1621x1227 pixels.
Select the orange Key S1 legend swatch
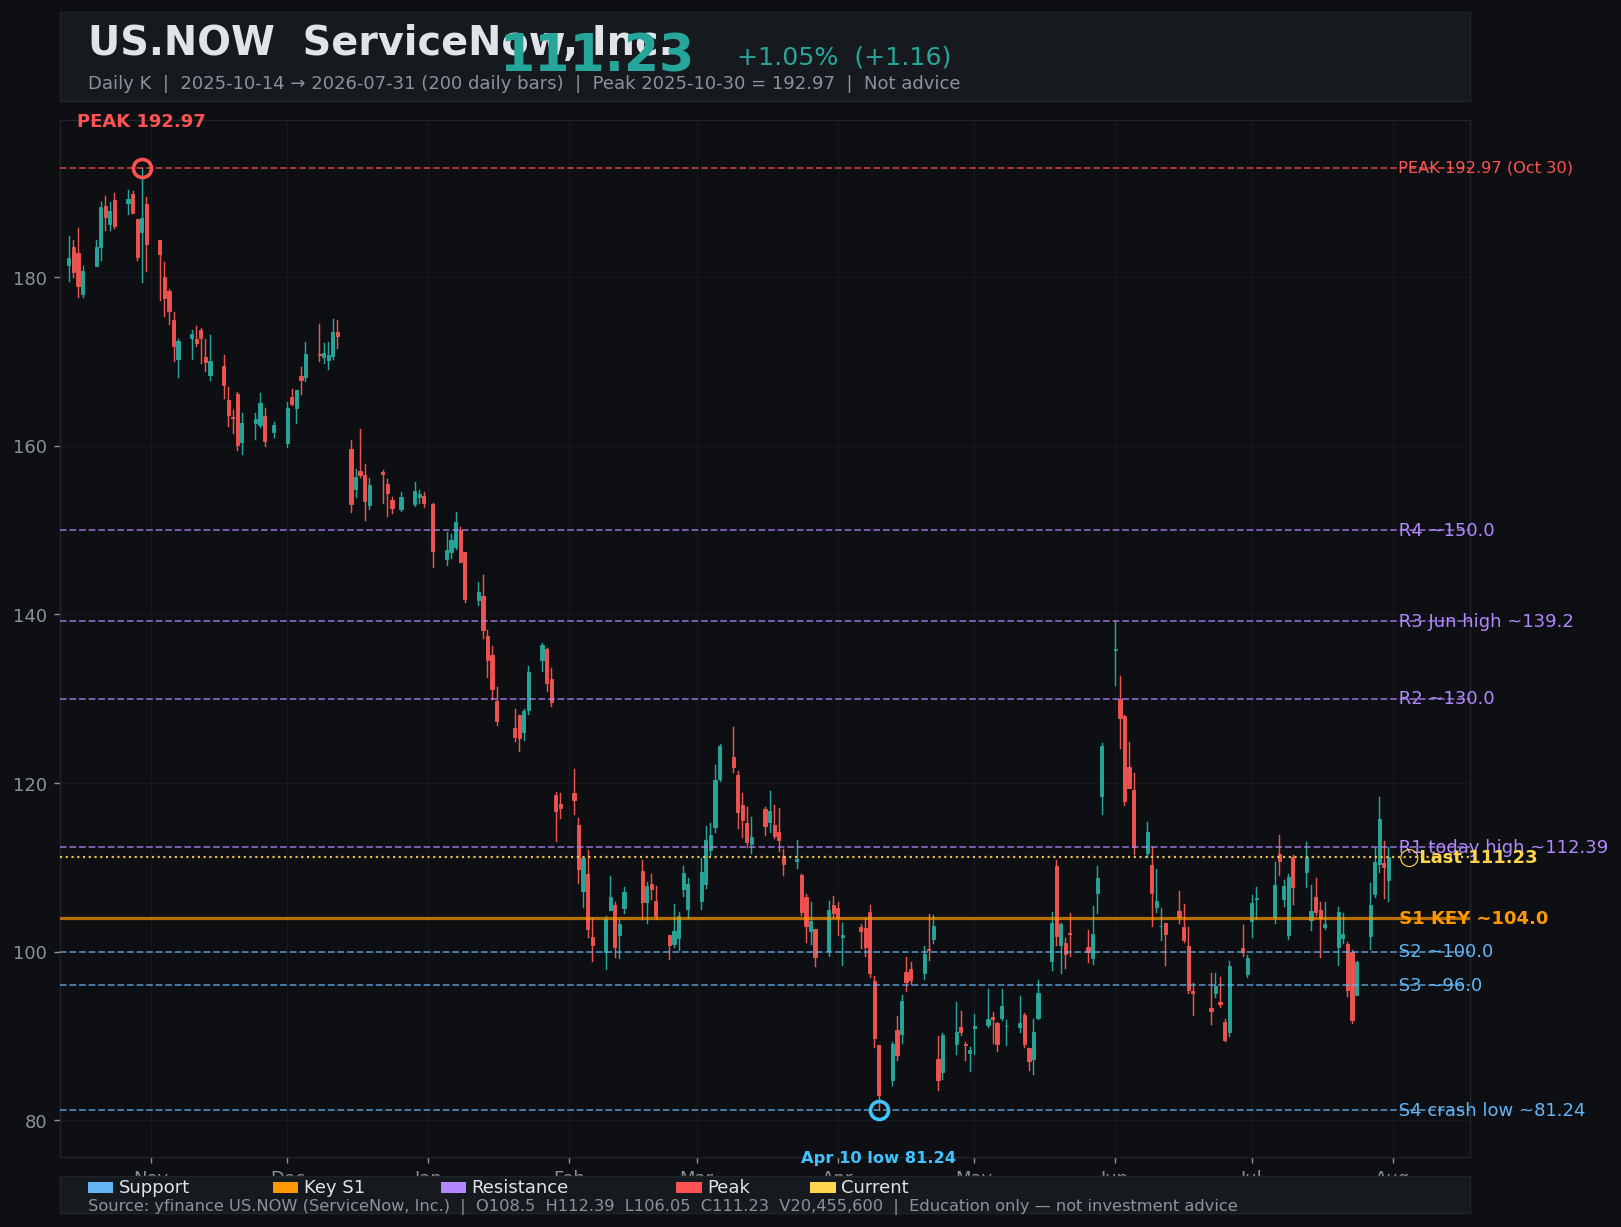285,1187
